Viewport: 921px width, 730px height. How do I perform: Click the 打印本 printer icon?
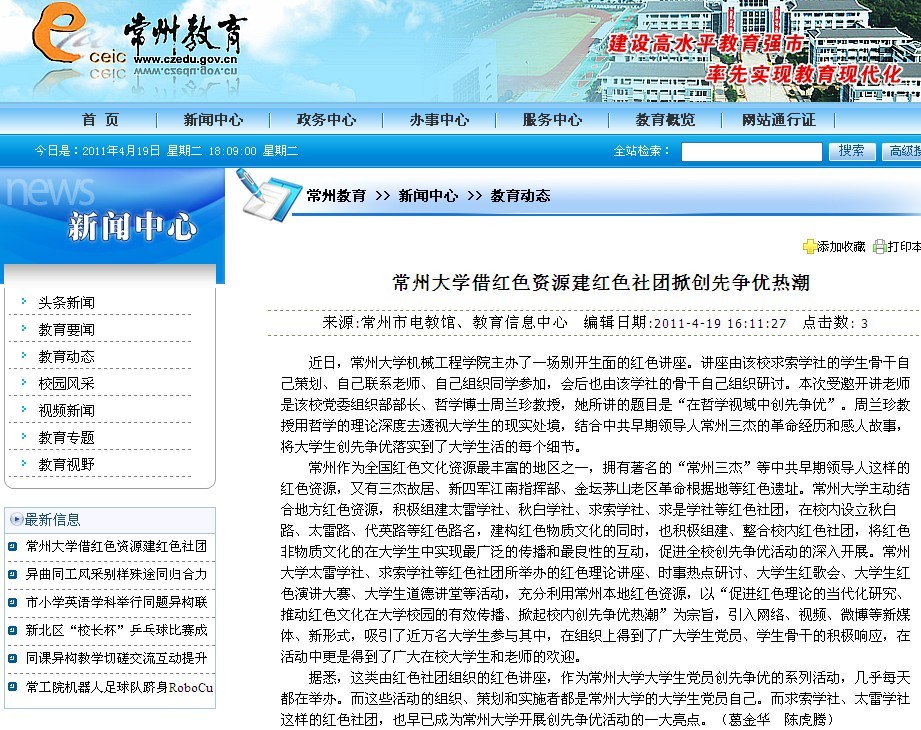click(x=879, y=247)
